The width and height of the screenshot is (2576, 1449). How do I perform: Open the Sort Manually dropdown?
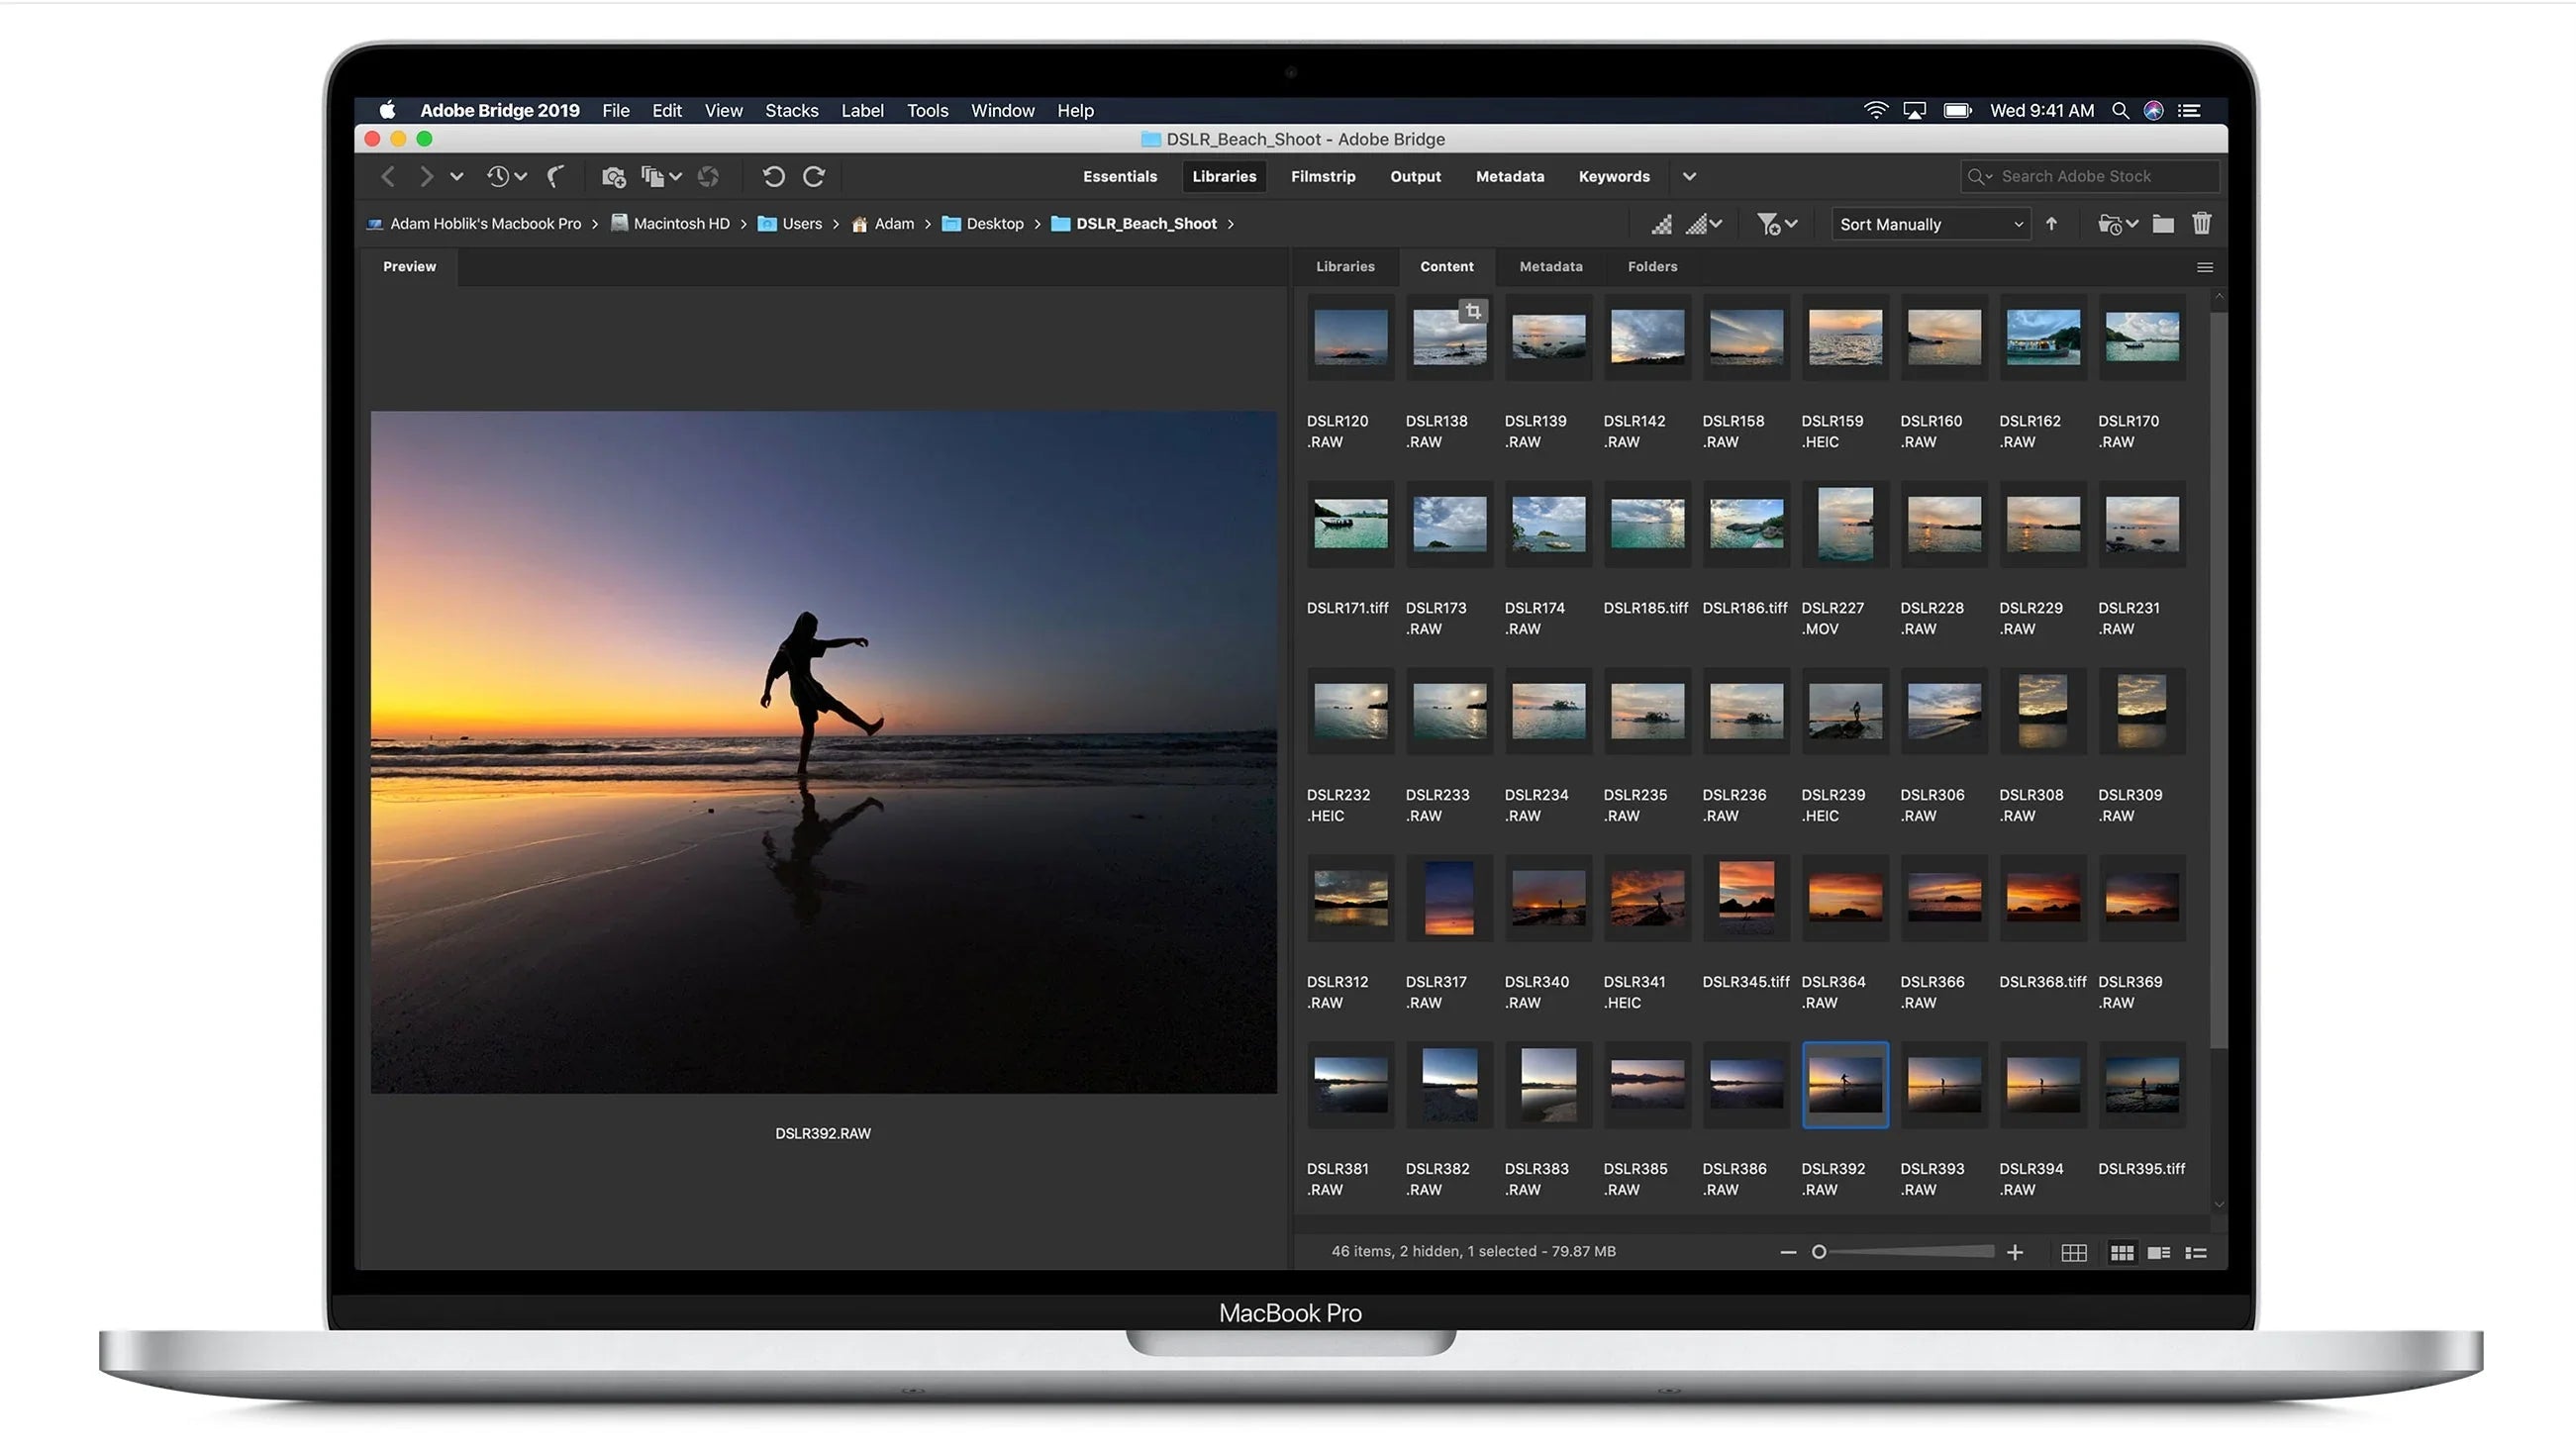(x=1930, y=223)
